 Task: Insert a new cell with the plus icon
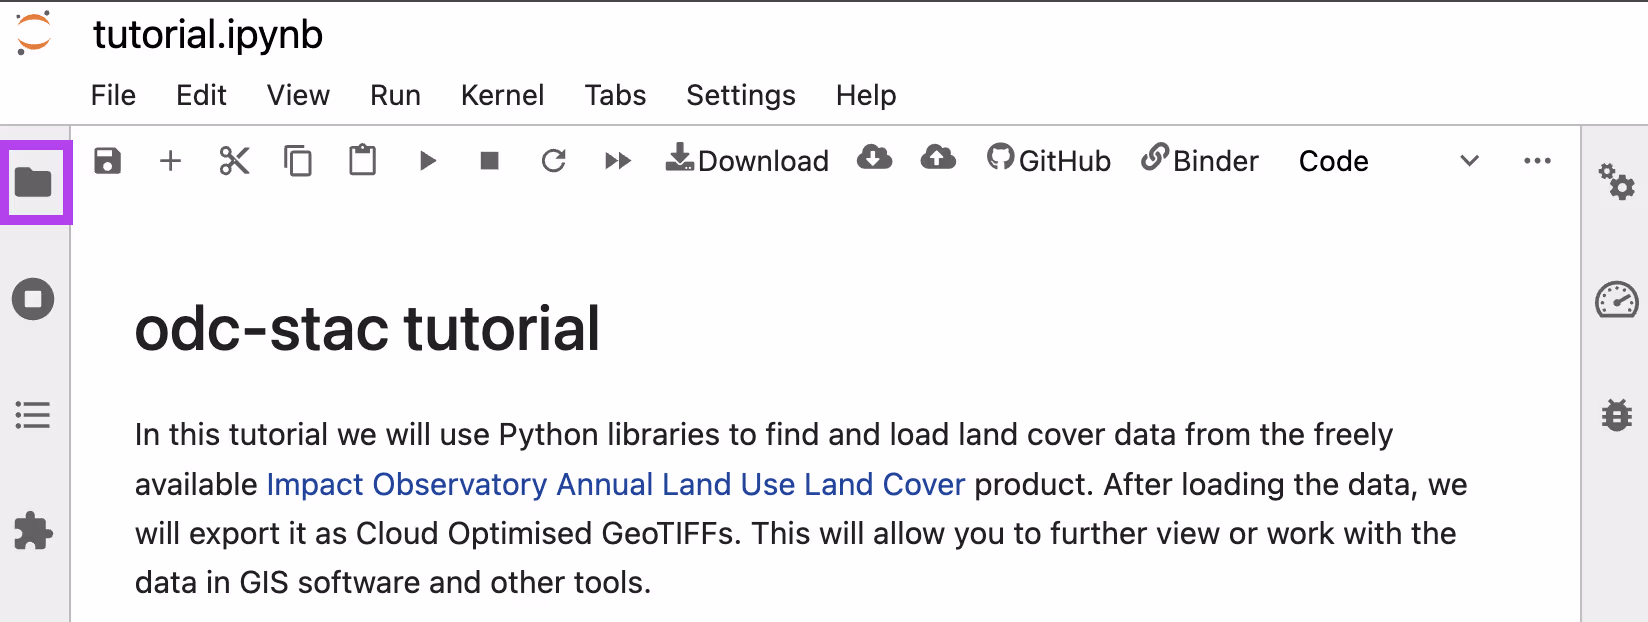click(x=171, y=161)
